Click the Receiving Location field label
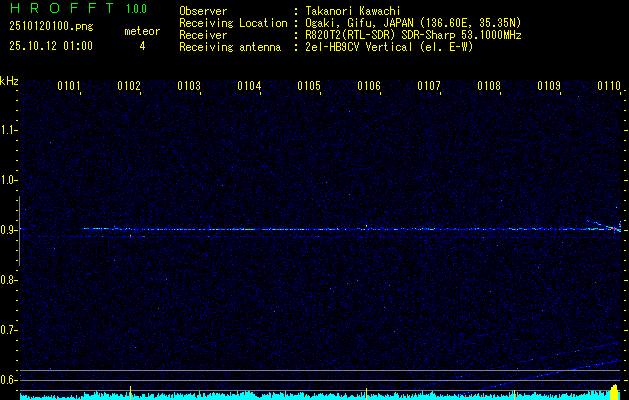This screenshot has height=400, width=629. click(233, 23)
